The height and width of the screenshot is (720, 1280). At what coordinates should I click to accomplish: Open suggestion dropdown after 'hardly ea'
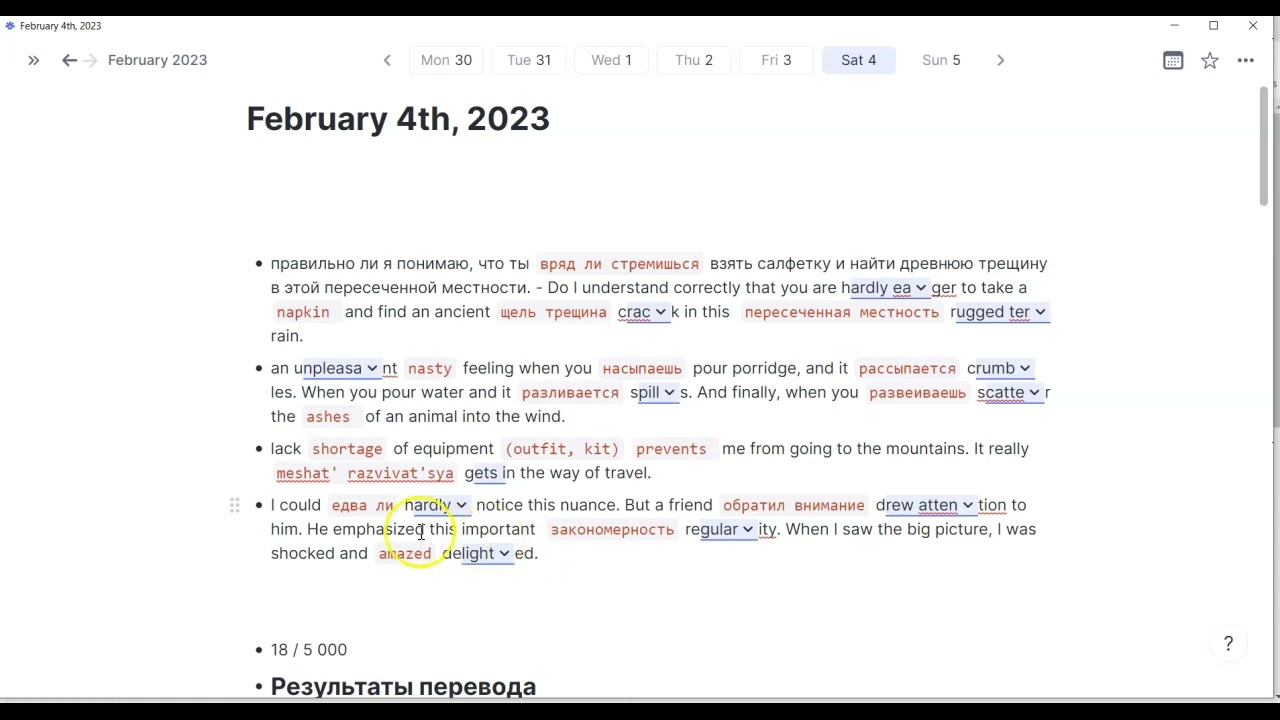[920, 288]
